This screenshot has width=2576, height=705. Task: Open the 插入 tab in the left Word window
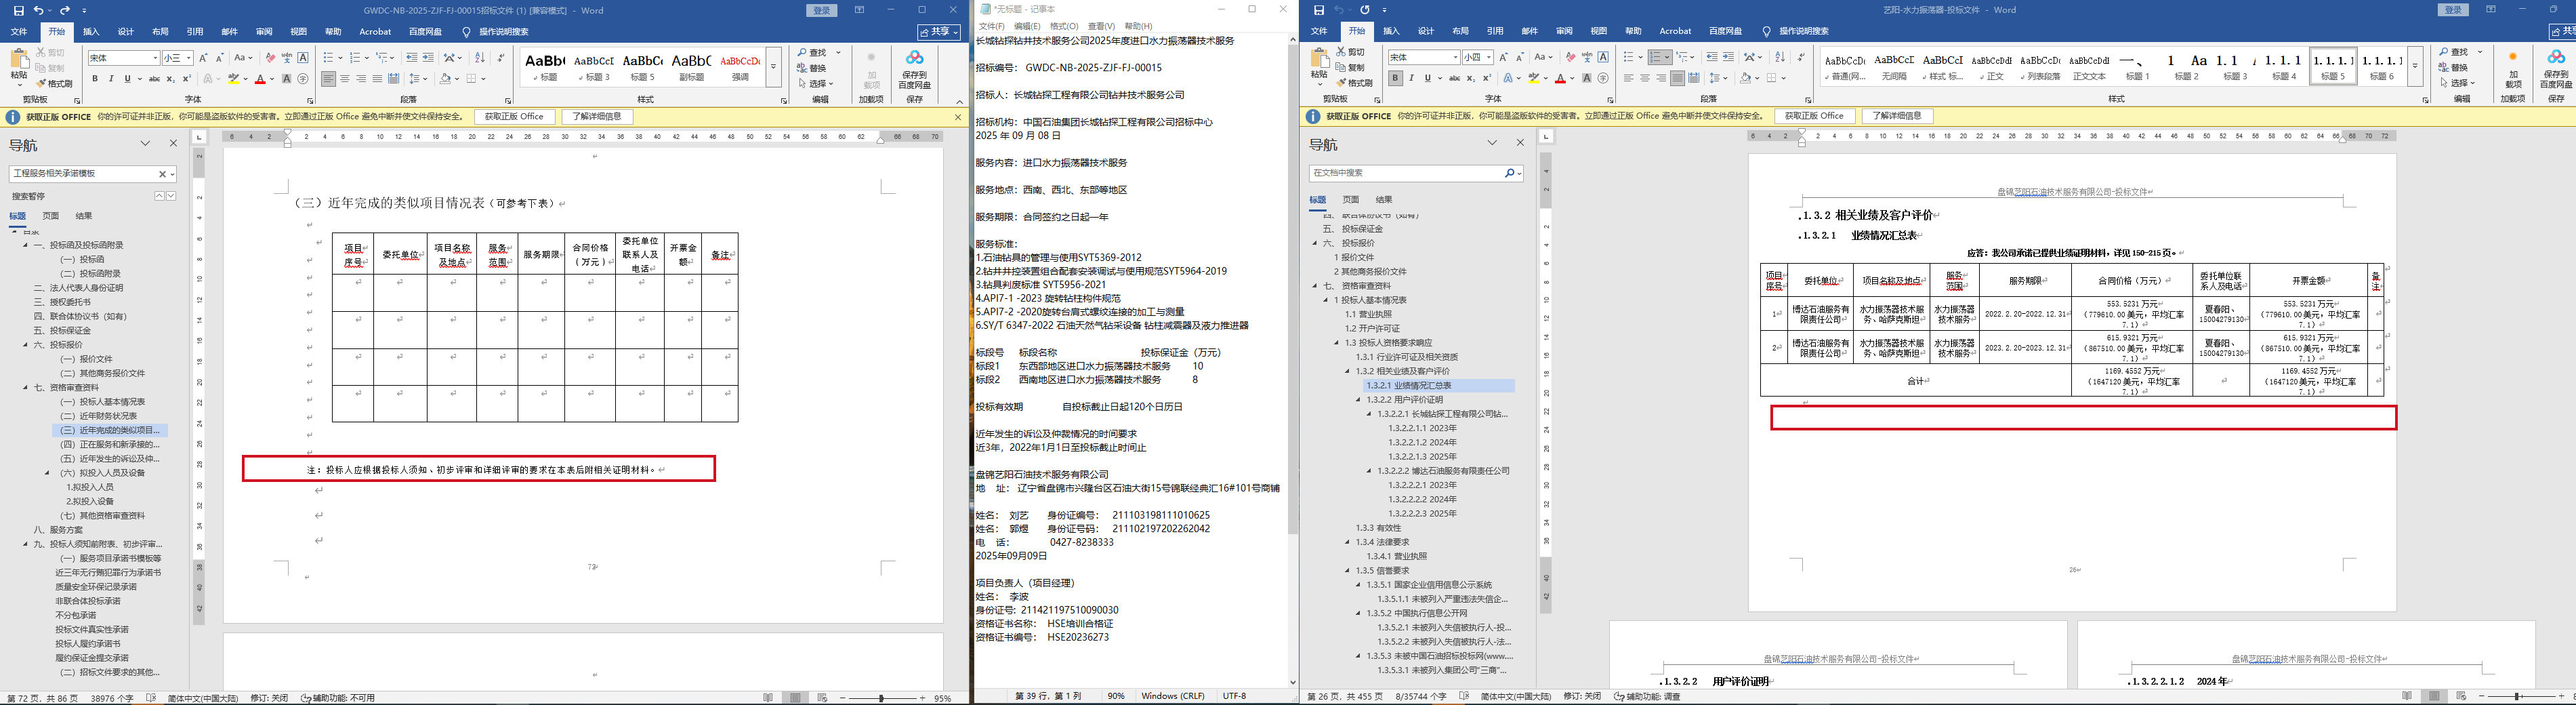(x=91, y=32)
